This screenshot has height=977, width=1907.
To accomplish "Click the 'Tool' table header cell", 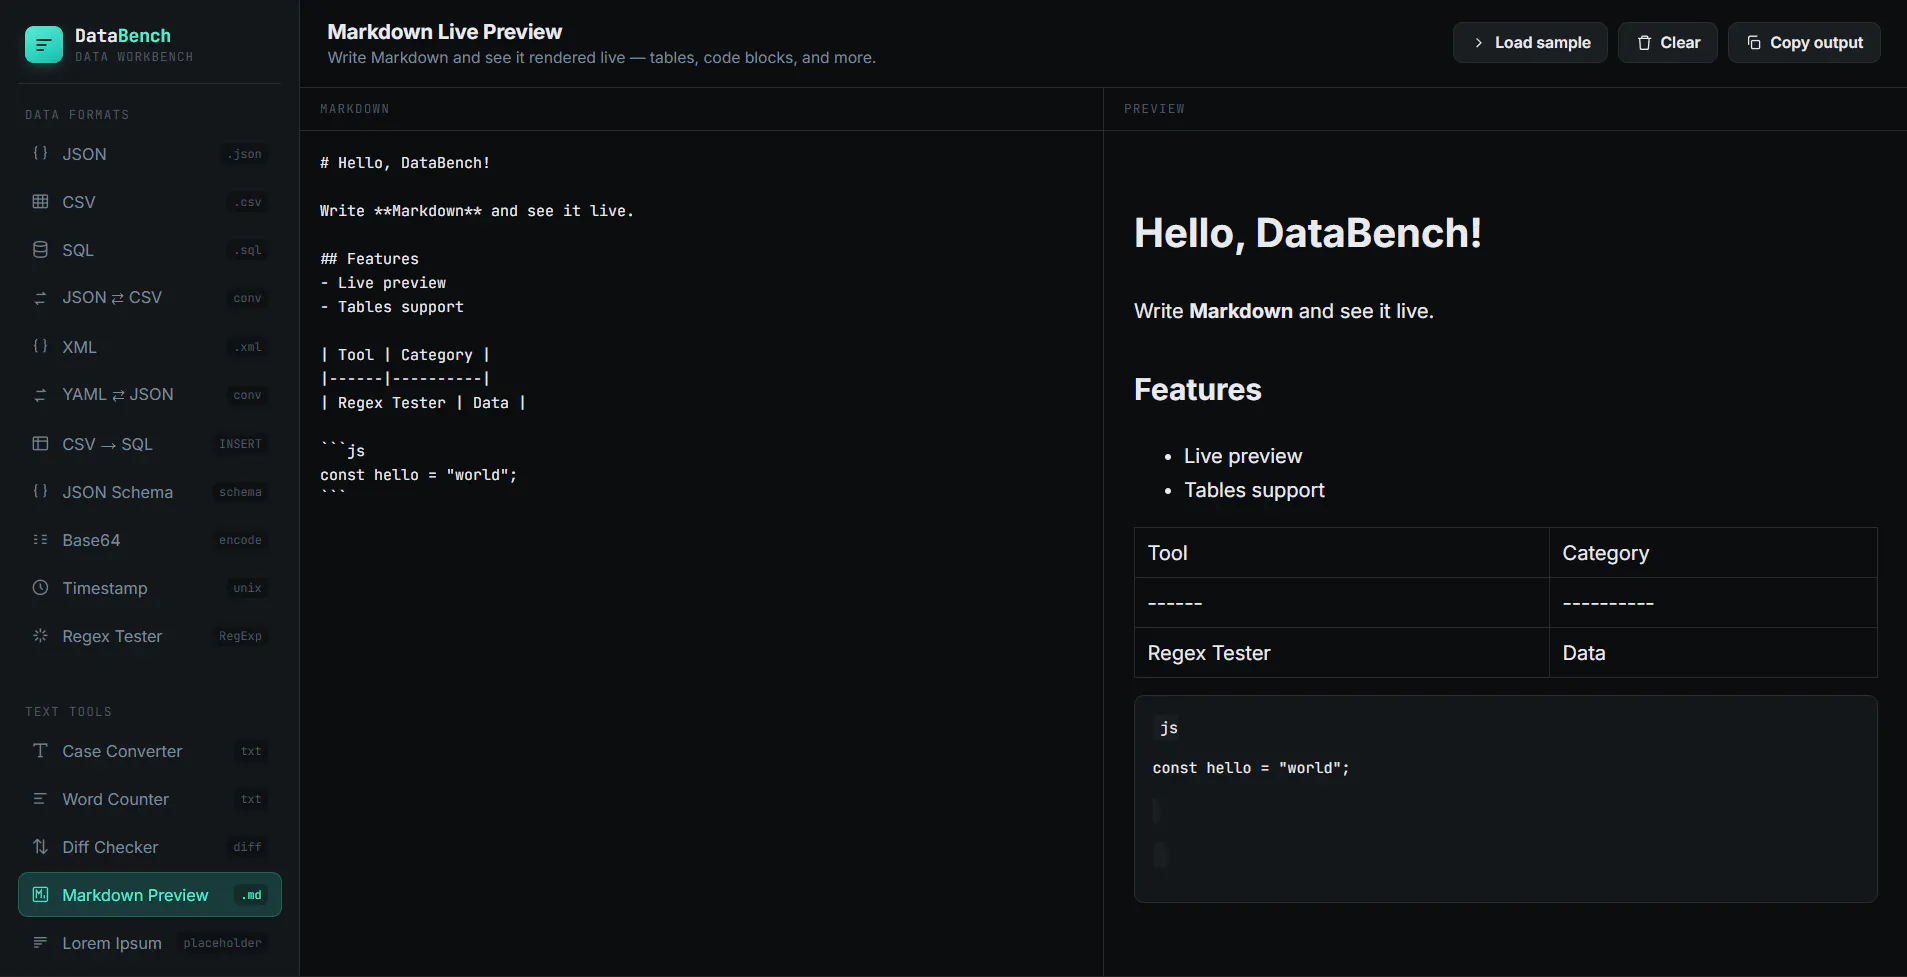I will [x=1342, y=553].
